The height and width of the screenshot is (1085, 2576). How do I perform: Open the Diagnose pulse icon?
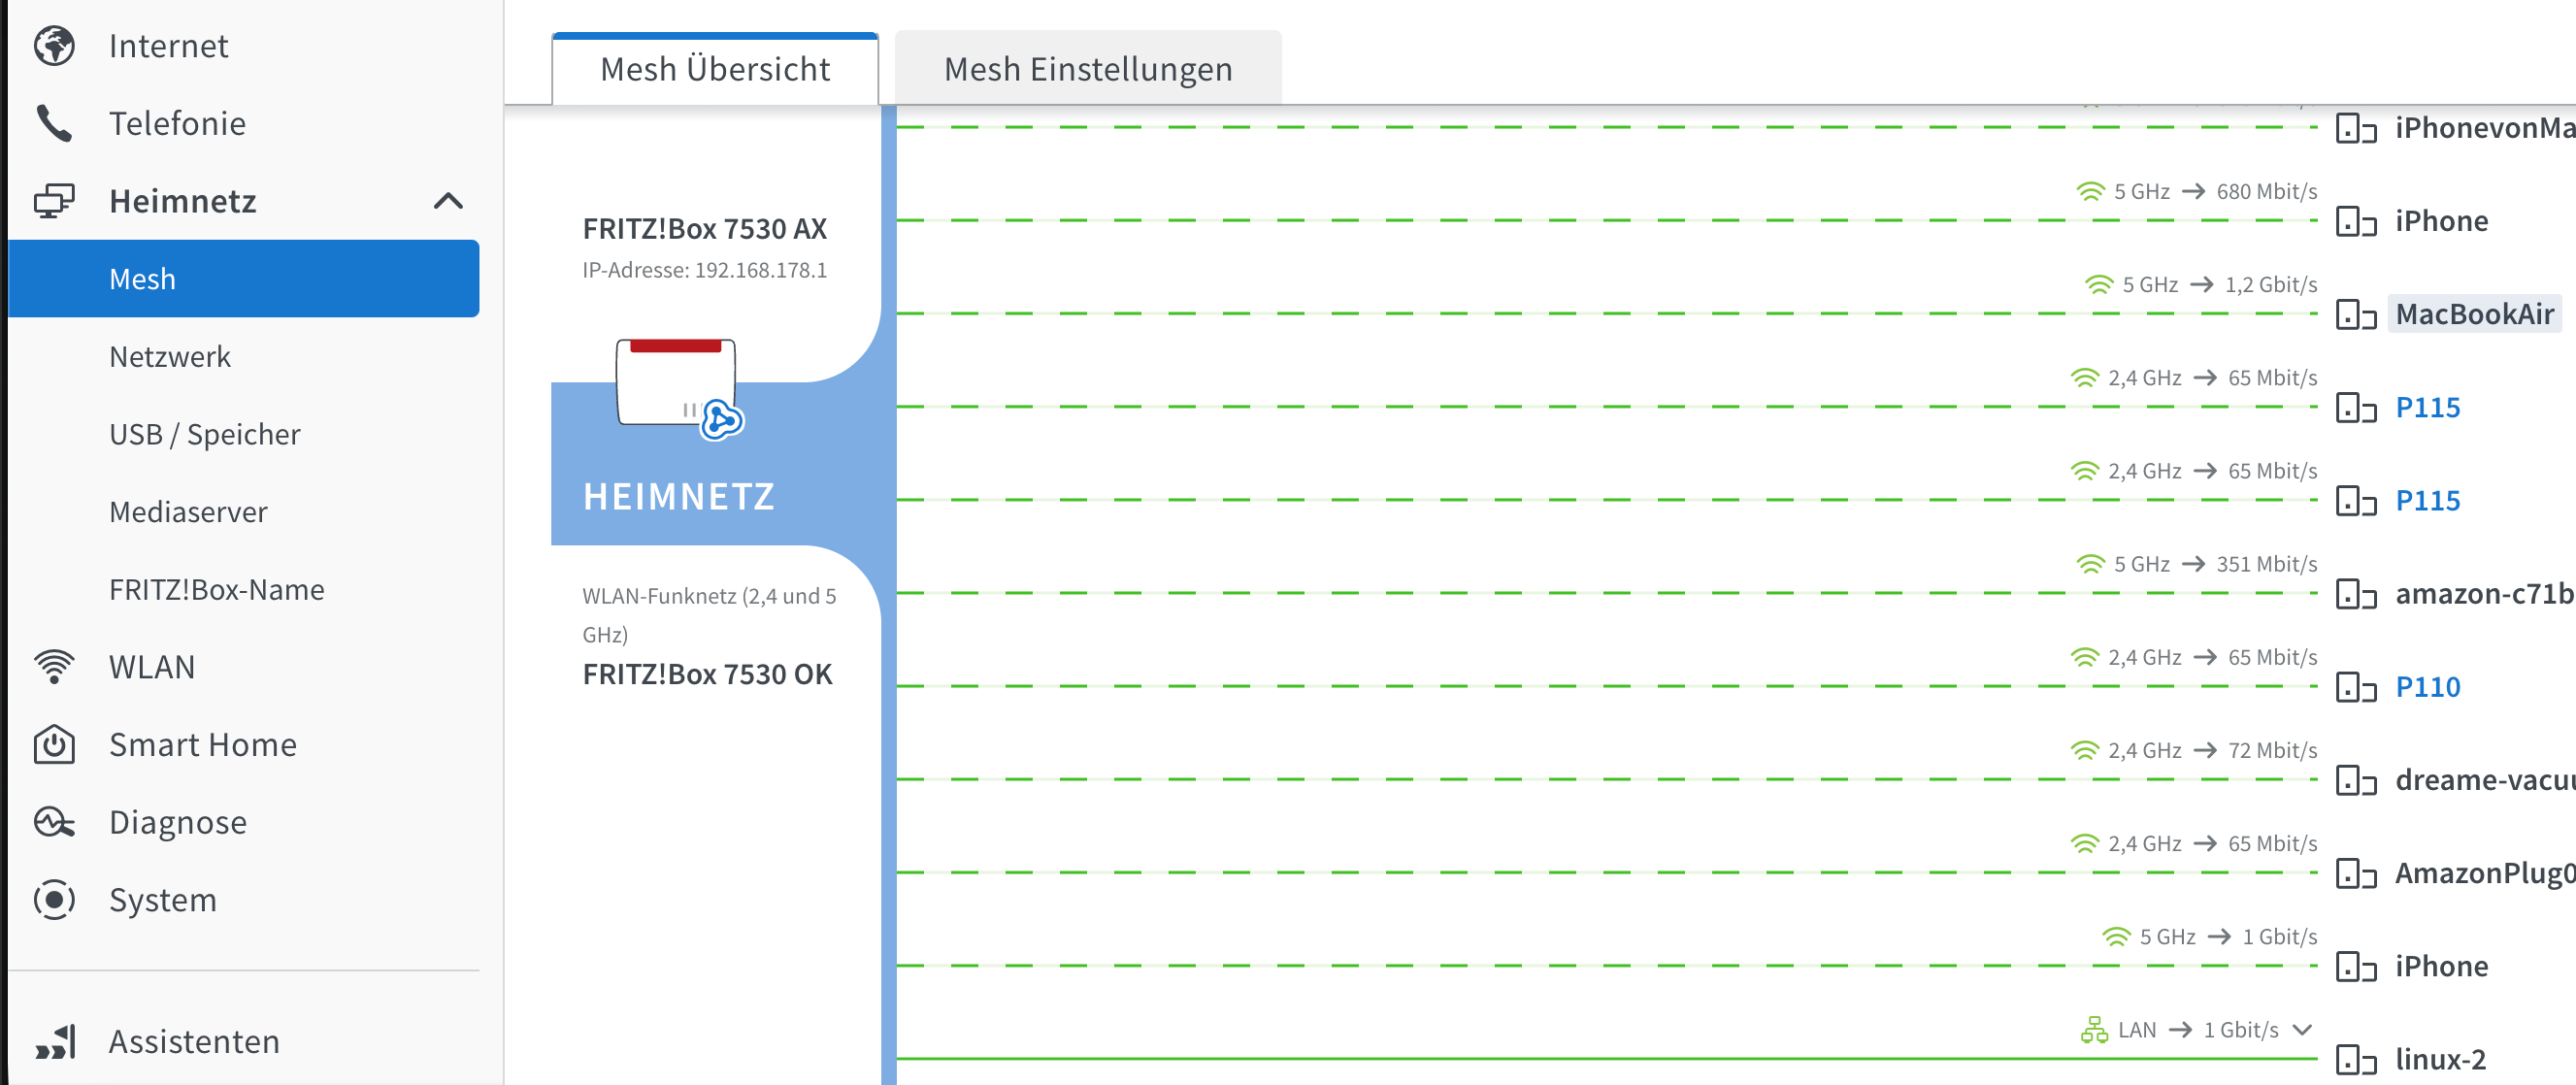point(54,822)
